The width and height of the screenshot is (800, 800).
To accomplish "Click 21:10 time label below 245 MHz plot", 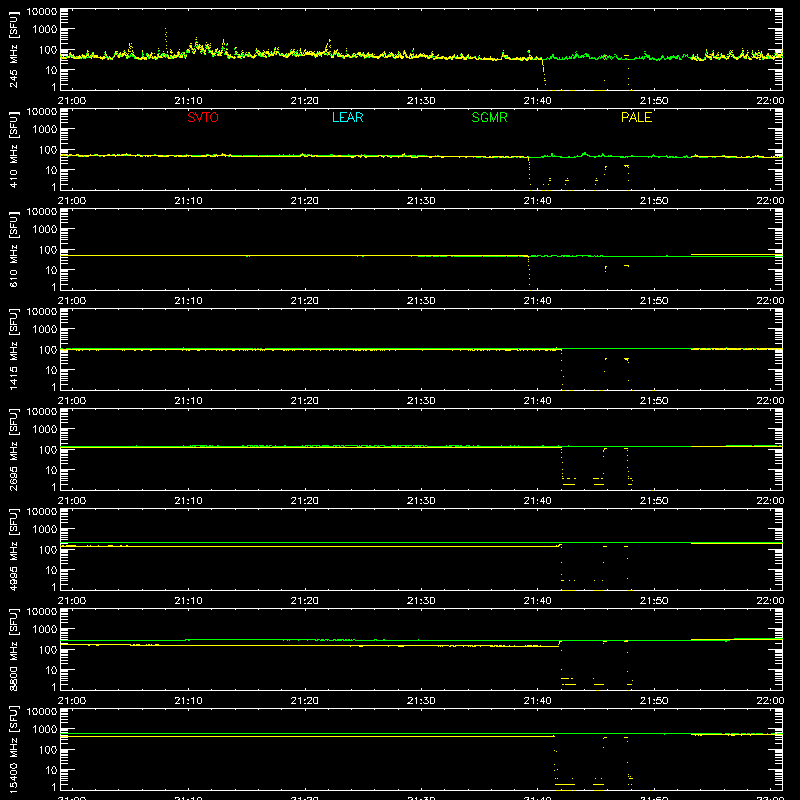I will pos(188,101).
